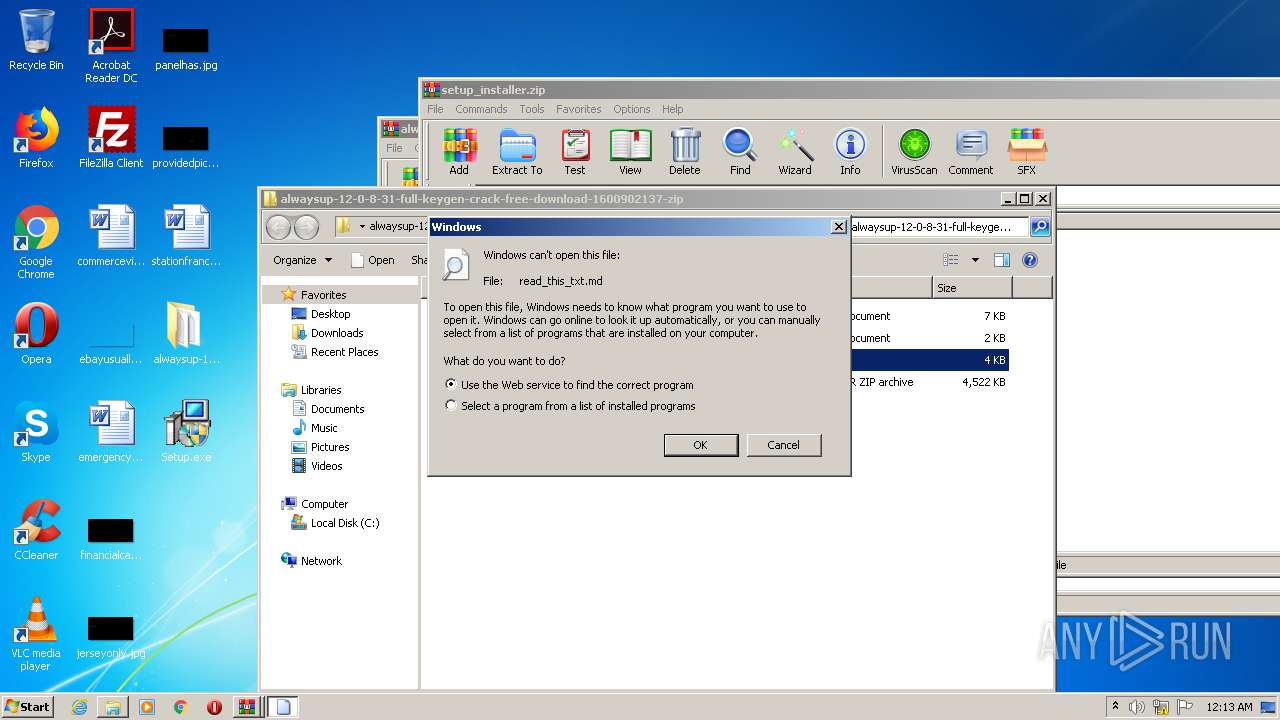Image resolution: width=1280 pixels, height=720 pixels.
Task: Click the Explorer help question-mark icon
Action: click(1030, 260)
